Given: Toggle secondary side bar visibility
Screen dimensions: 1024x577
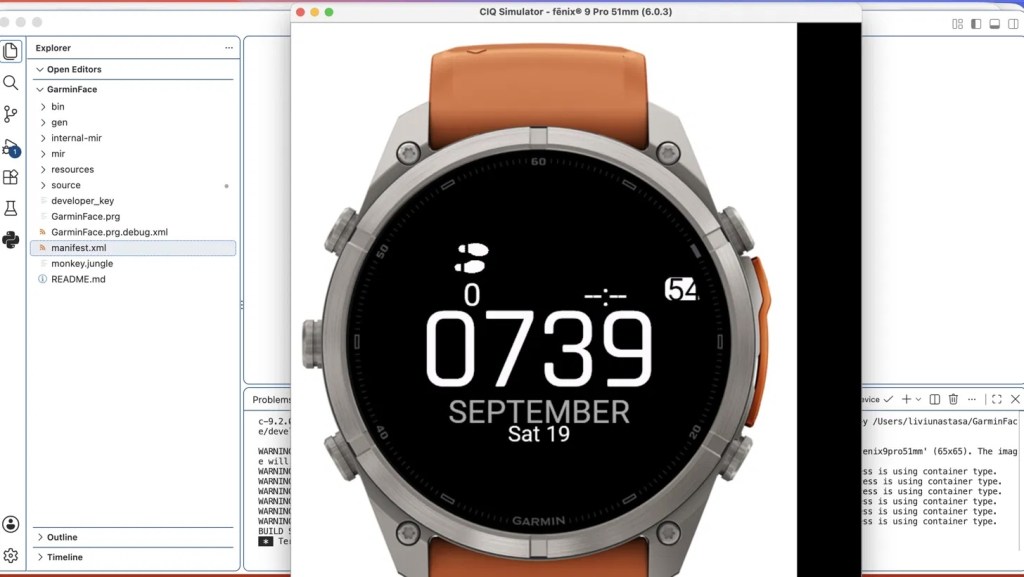Looking at the screenshot, I should (1013, 24).
